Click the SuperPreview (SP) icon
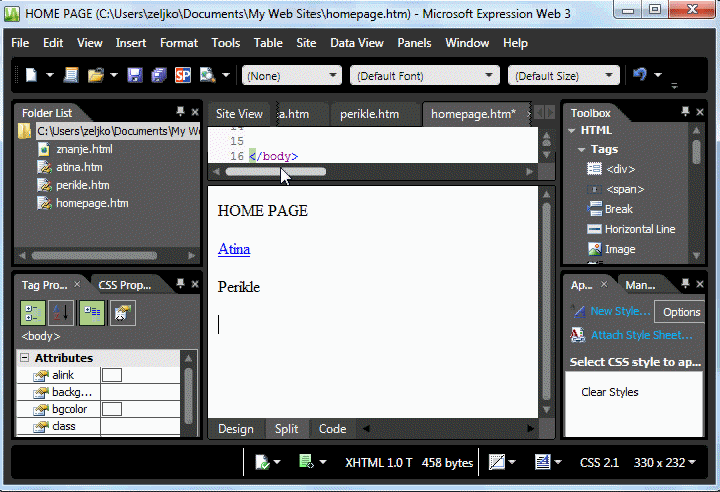Image resolution: width=720 pixels, height=492 pixels. pyautogui.click(x=183, y=75)
